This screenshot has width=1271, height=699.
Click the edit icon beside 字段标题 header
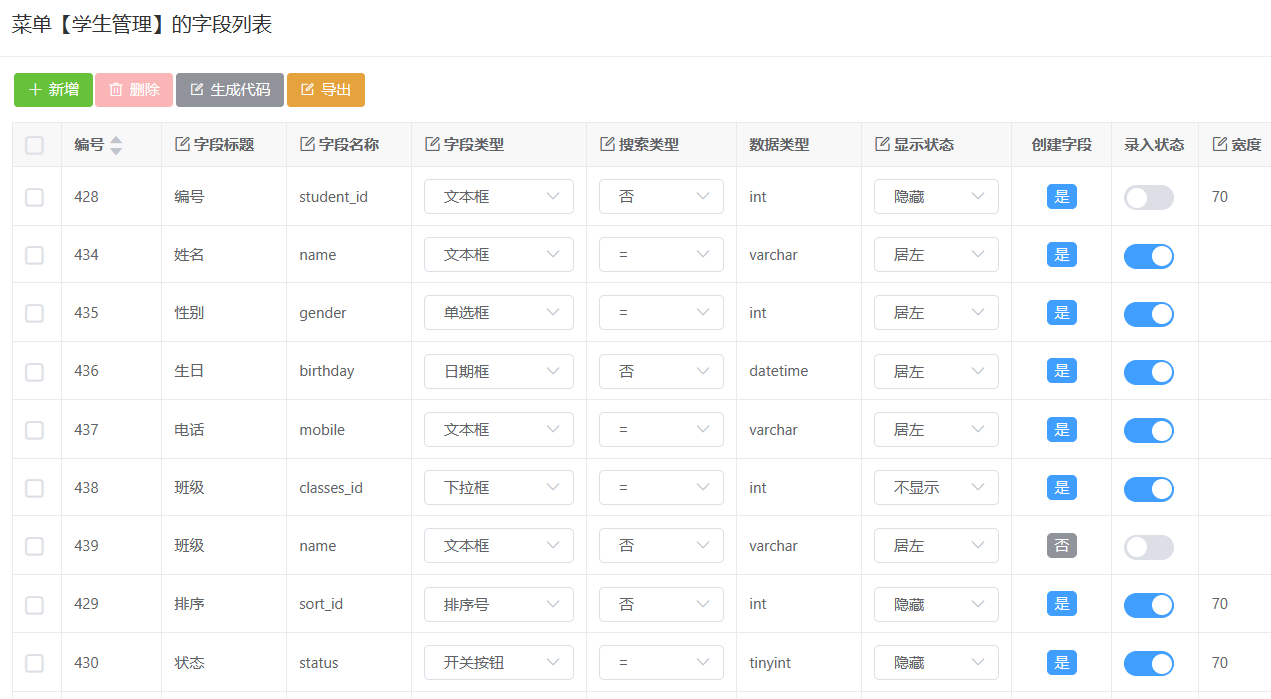[182, 144]
